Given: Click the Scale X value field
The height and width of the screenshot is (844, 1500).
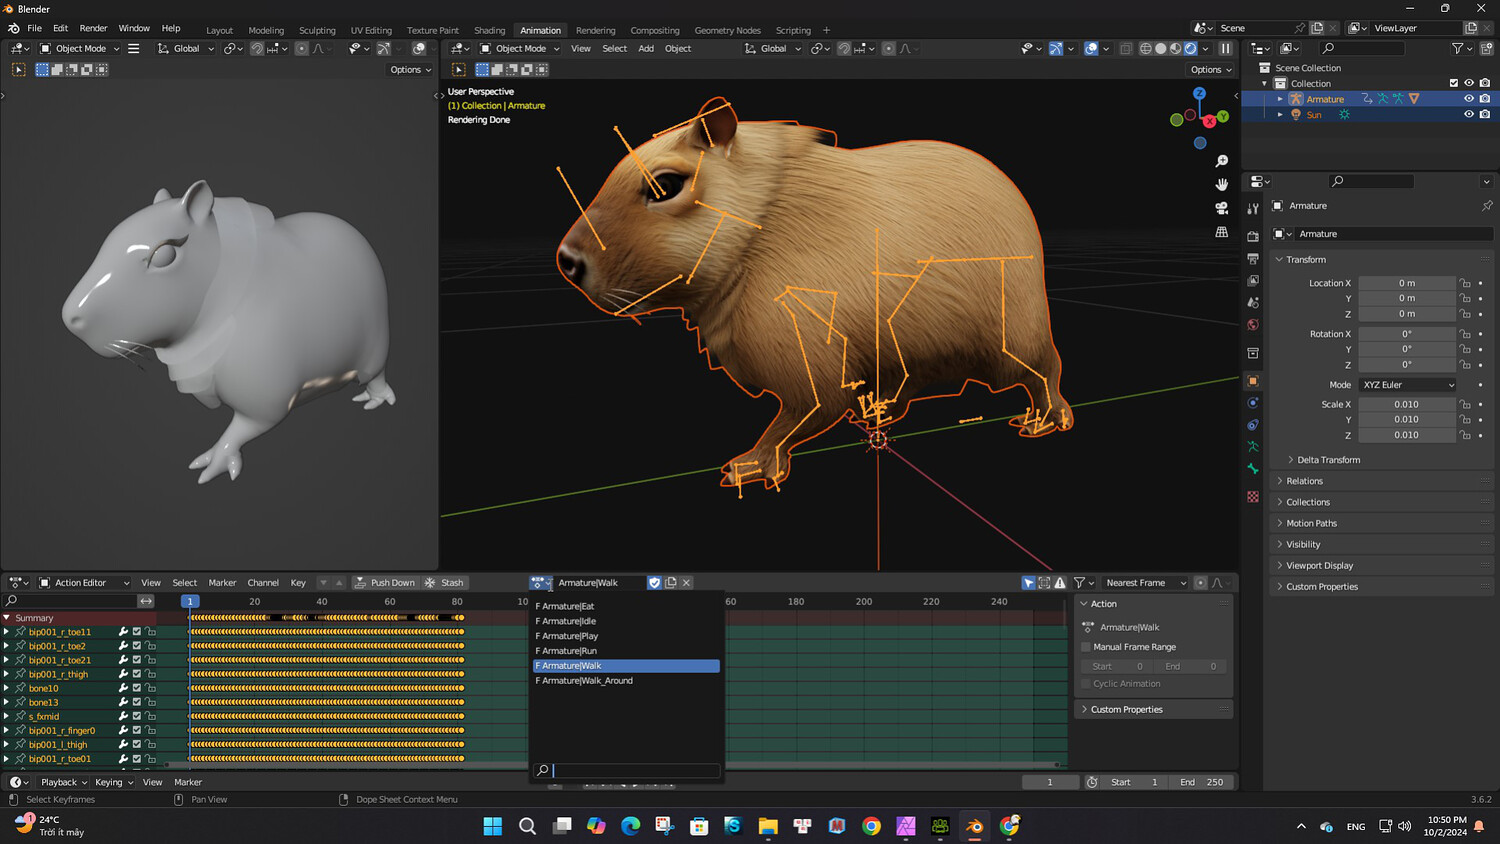Looking at the screenshot, I should 1406,405.
